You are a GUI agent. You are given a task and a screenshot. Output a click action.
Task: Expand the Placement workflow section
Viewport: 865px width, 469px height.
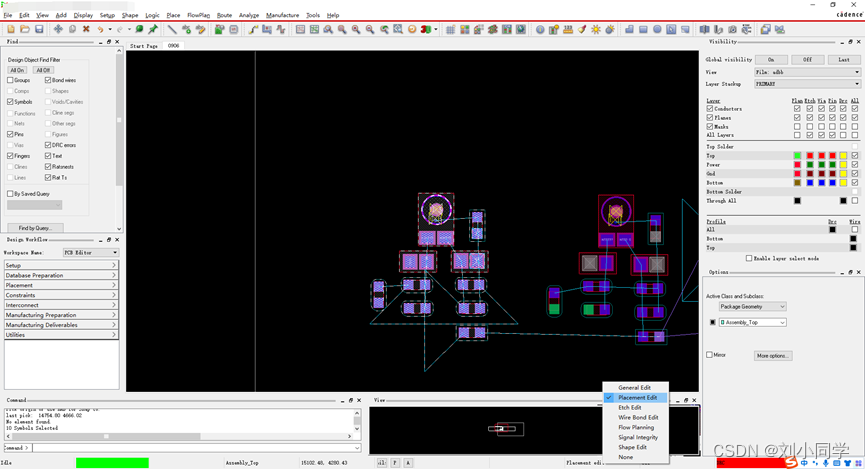60,285
